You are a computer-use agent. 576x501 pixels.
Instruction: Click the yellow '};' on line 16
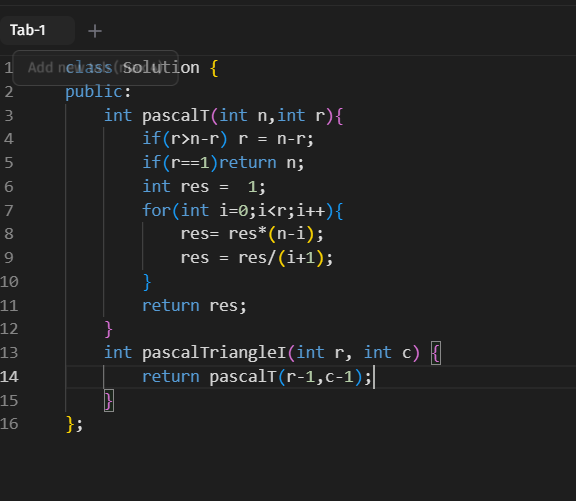pos(75,425)
